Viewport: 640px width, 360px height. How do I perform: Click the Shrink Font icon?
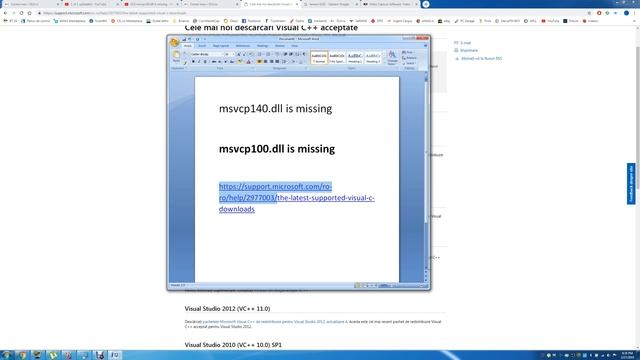pyautogui.click(x=244, y=54)
